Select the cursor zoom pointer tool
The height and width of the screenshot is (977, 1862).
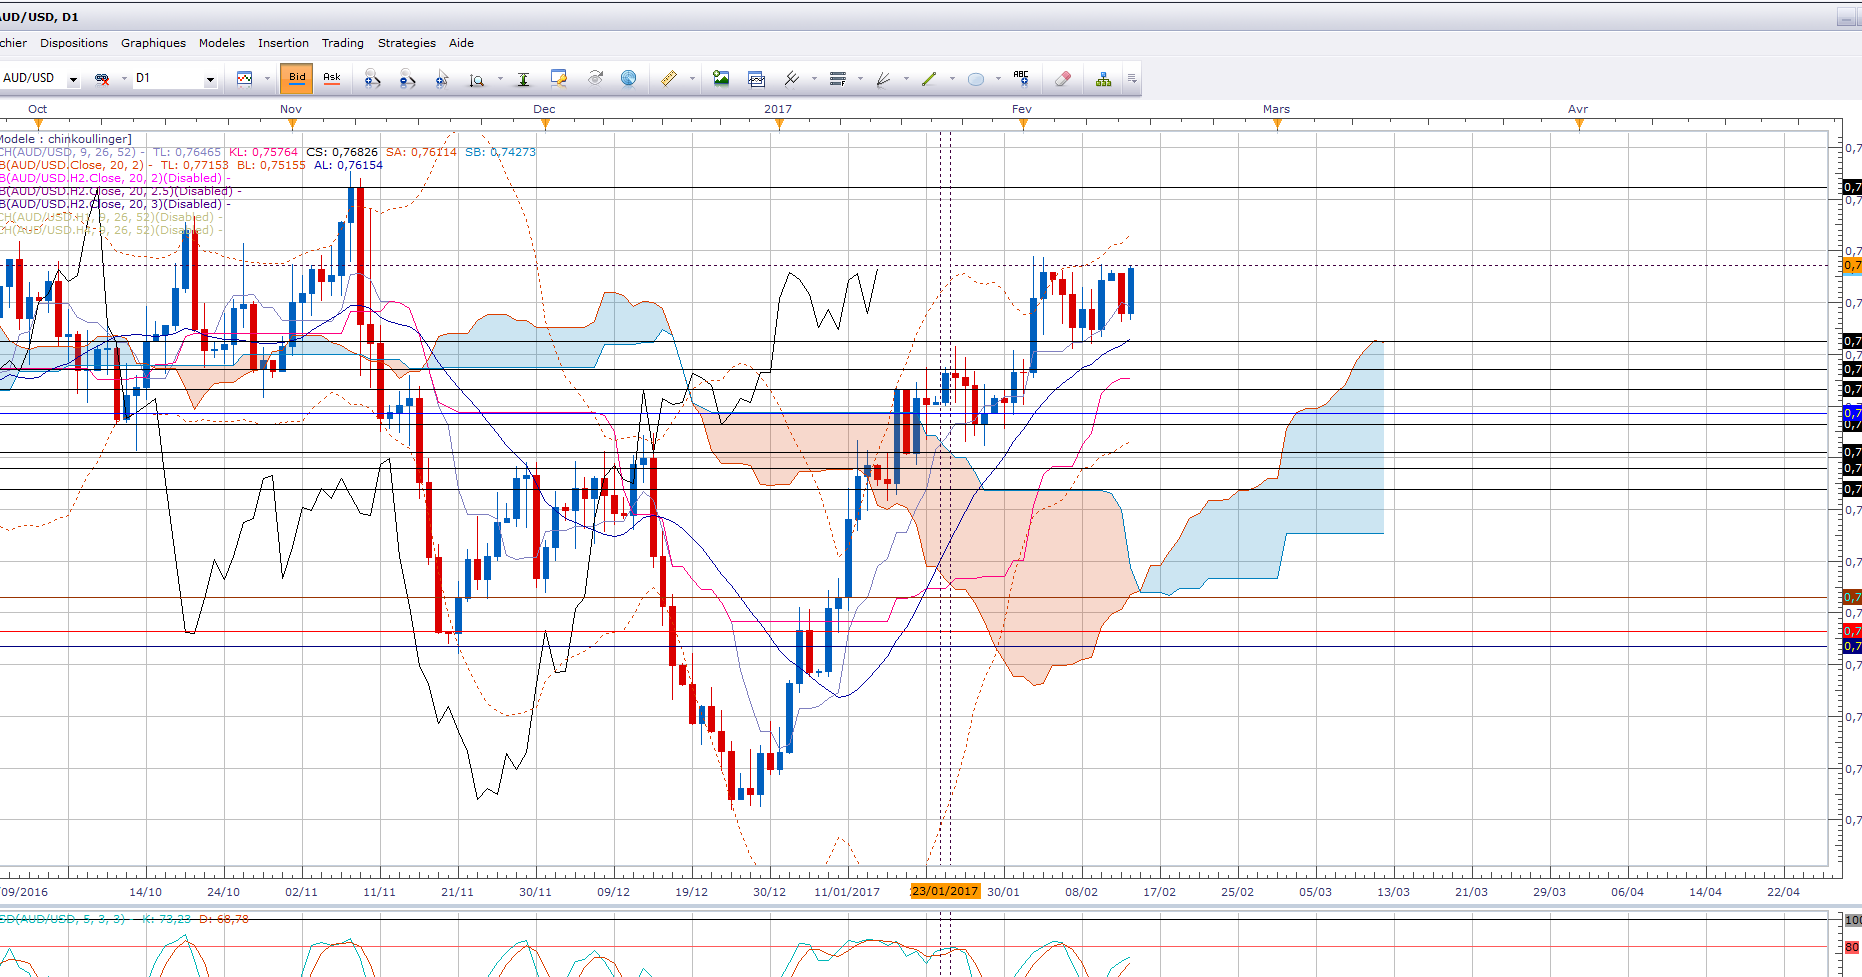[x=442, y=78]
